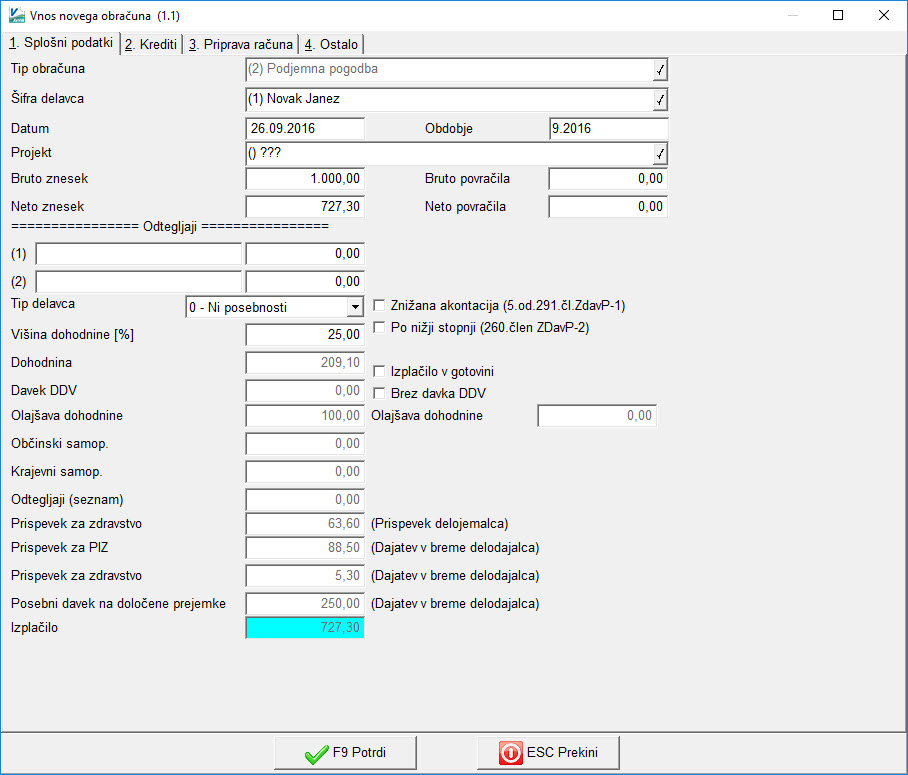The image size is (908, 775).
Task: Click the Neto povračila field
Action: pos(608,206)
